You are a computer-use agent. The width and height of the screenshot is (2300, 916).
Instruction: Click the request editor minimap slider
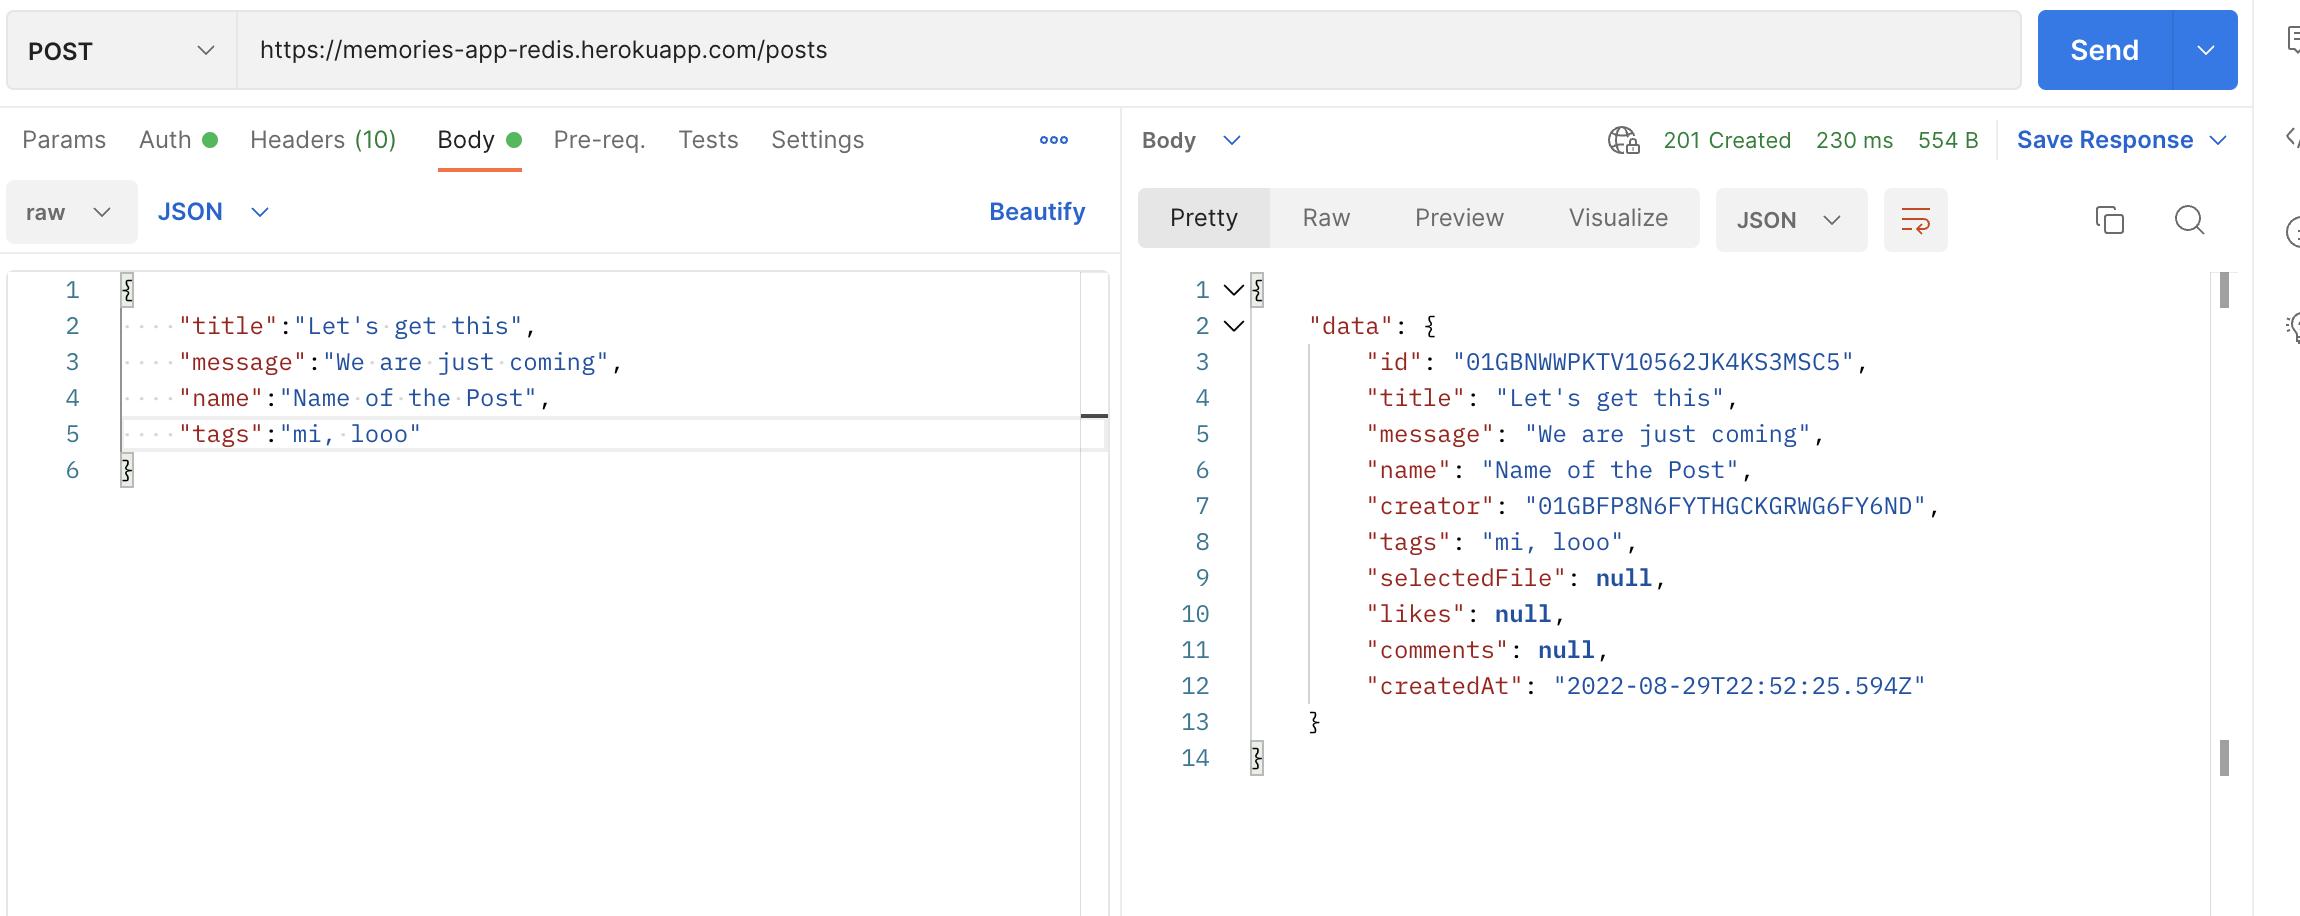point(1094,415)
